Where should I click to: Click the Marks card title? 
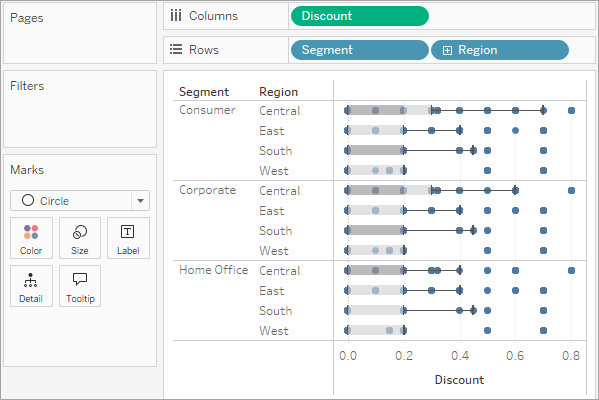[x=27, y=170]
